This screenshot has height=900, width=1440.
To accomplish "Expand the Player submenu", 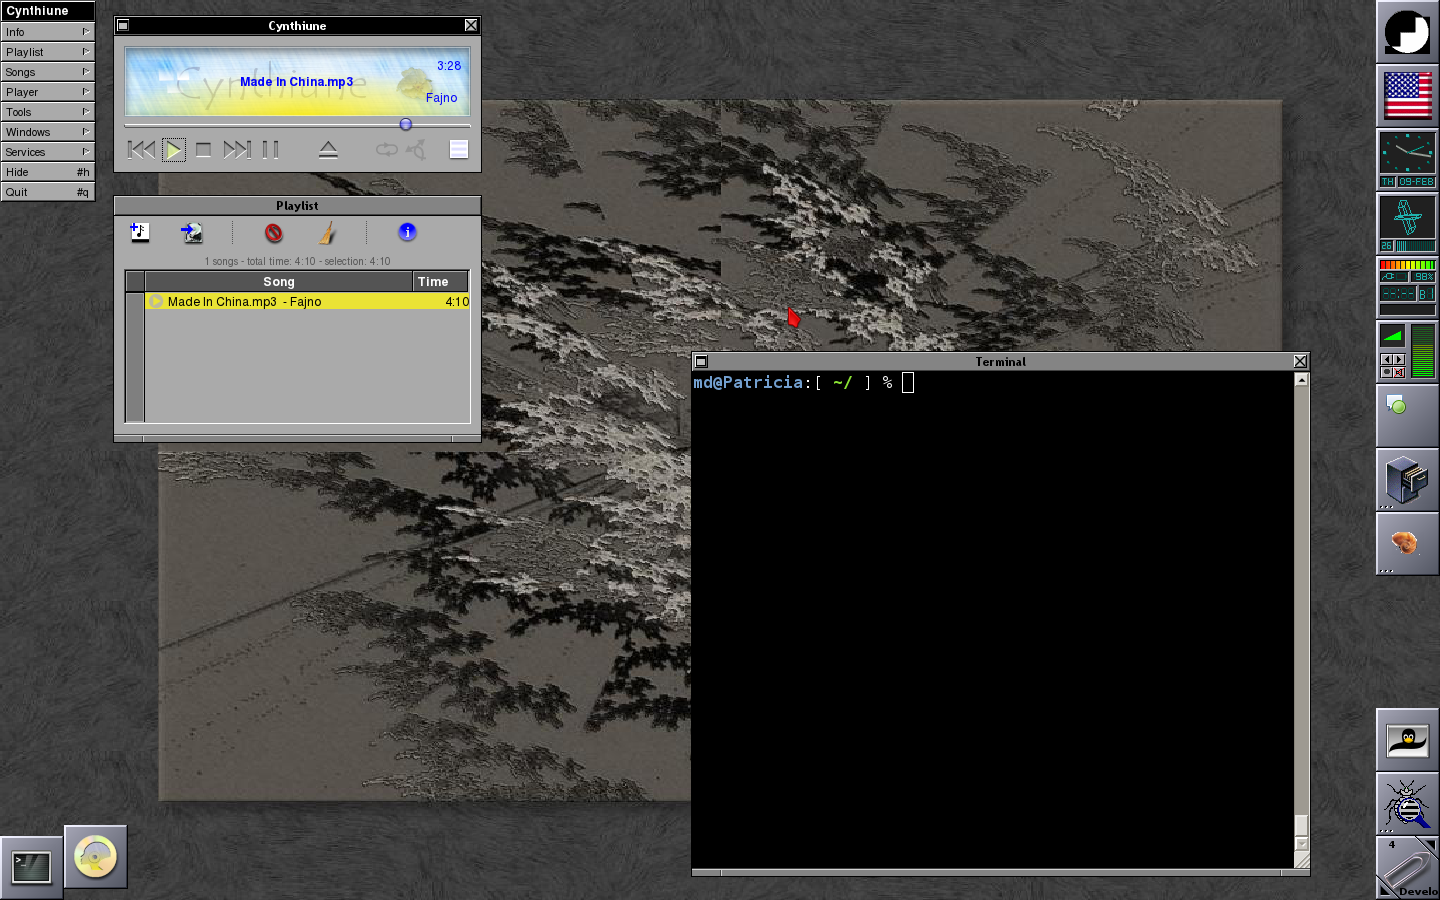I will pyautogui.click(x=47, y=92).
